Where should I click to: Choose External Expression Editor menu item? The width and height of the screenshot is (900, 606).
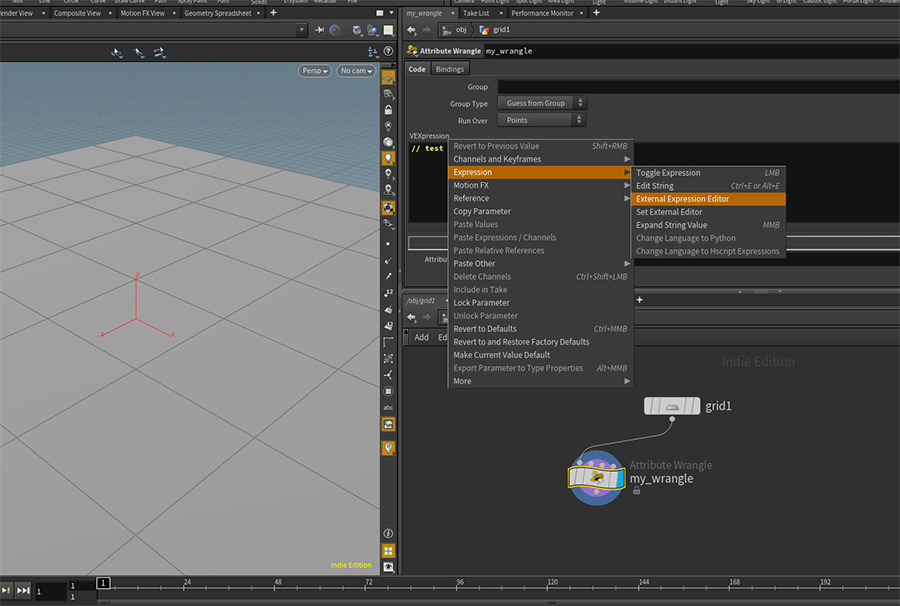coord(682,199)
